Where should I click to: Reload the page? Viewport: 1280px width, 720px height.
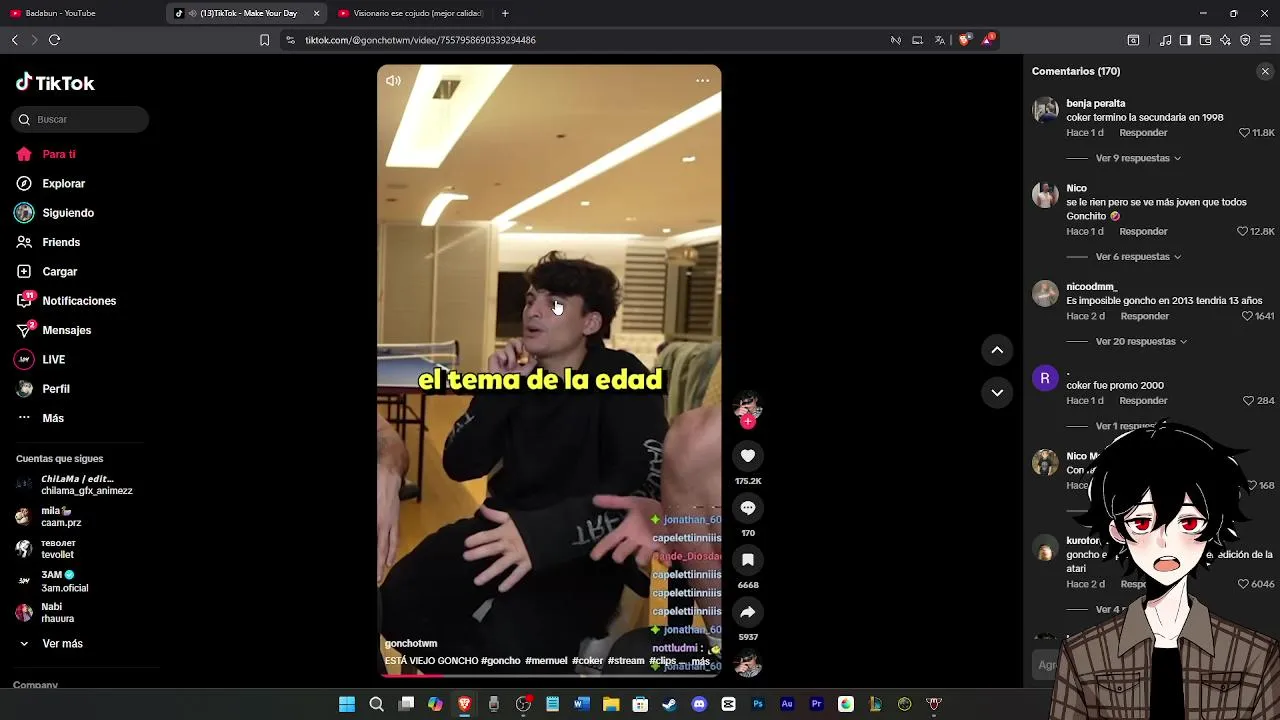coord(54,40)
